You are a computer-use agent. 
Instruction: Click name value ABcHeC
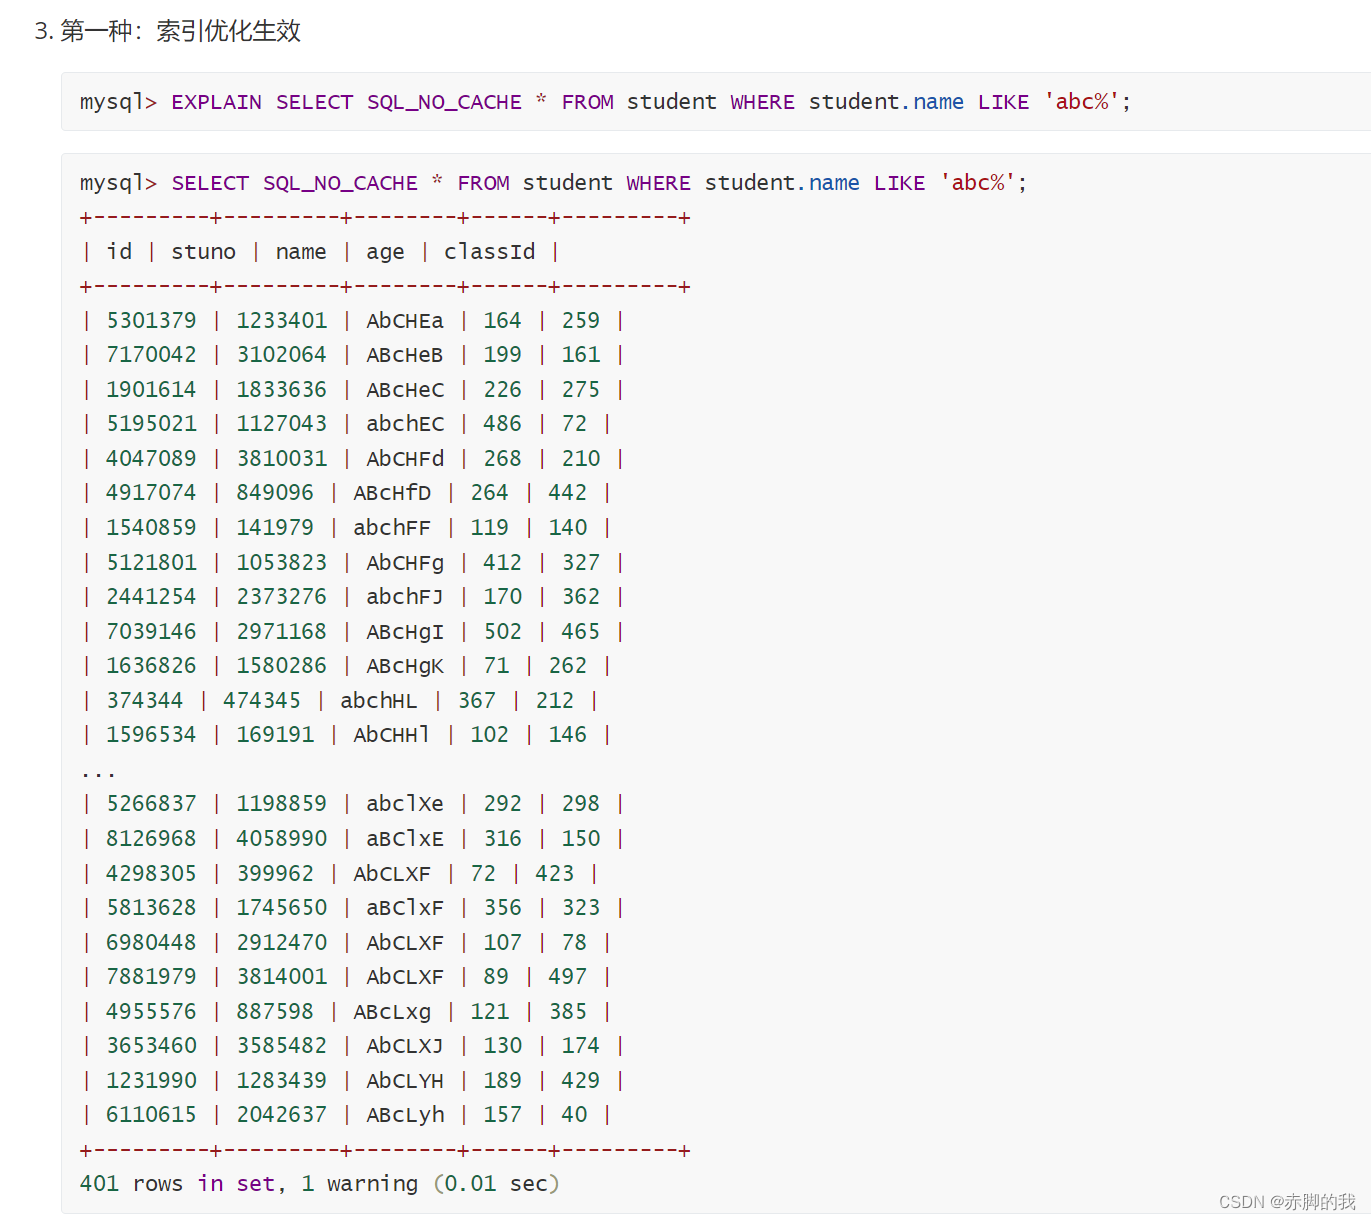pyautogui.click(x=405, y=390)
